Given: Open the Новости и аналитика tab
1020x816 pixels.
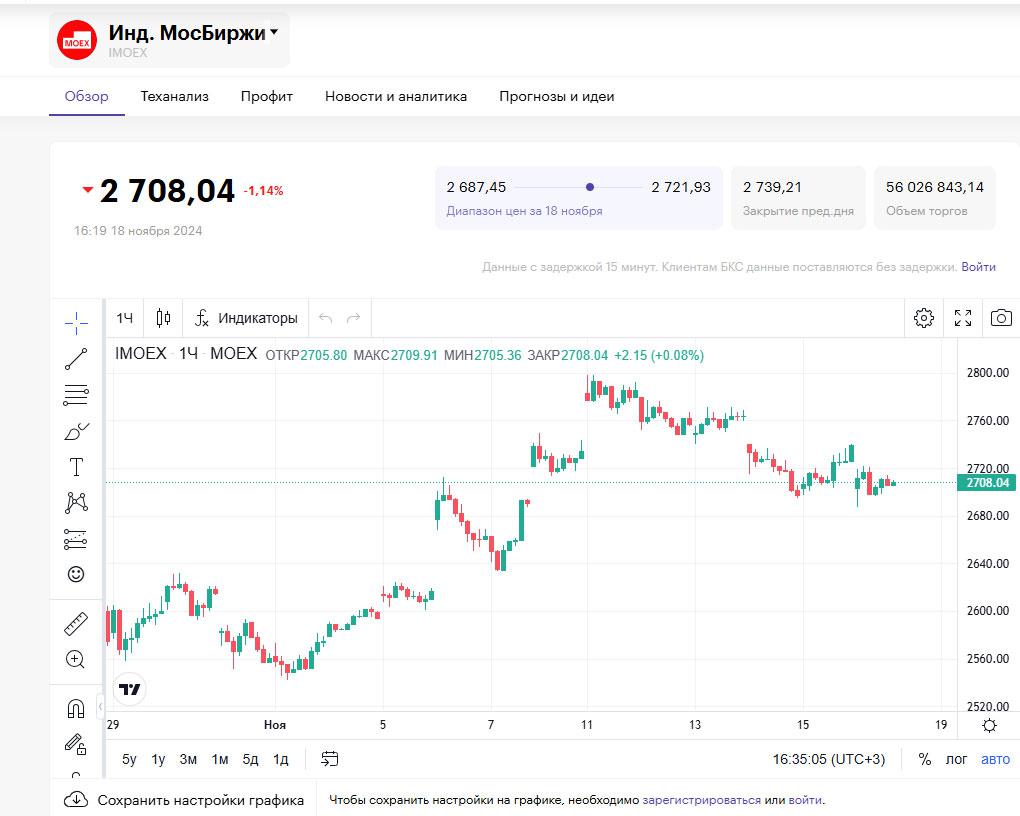Looking at the screenshot, I should click(396, 97).
